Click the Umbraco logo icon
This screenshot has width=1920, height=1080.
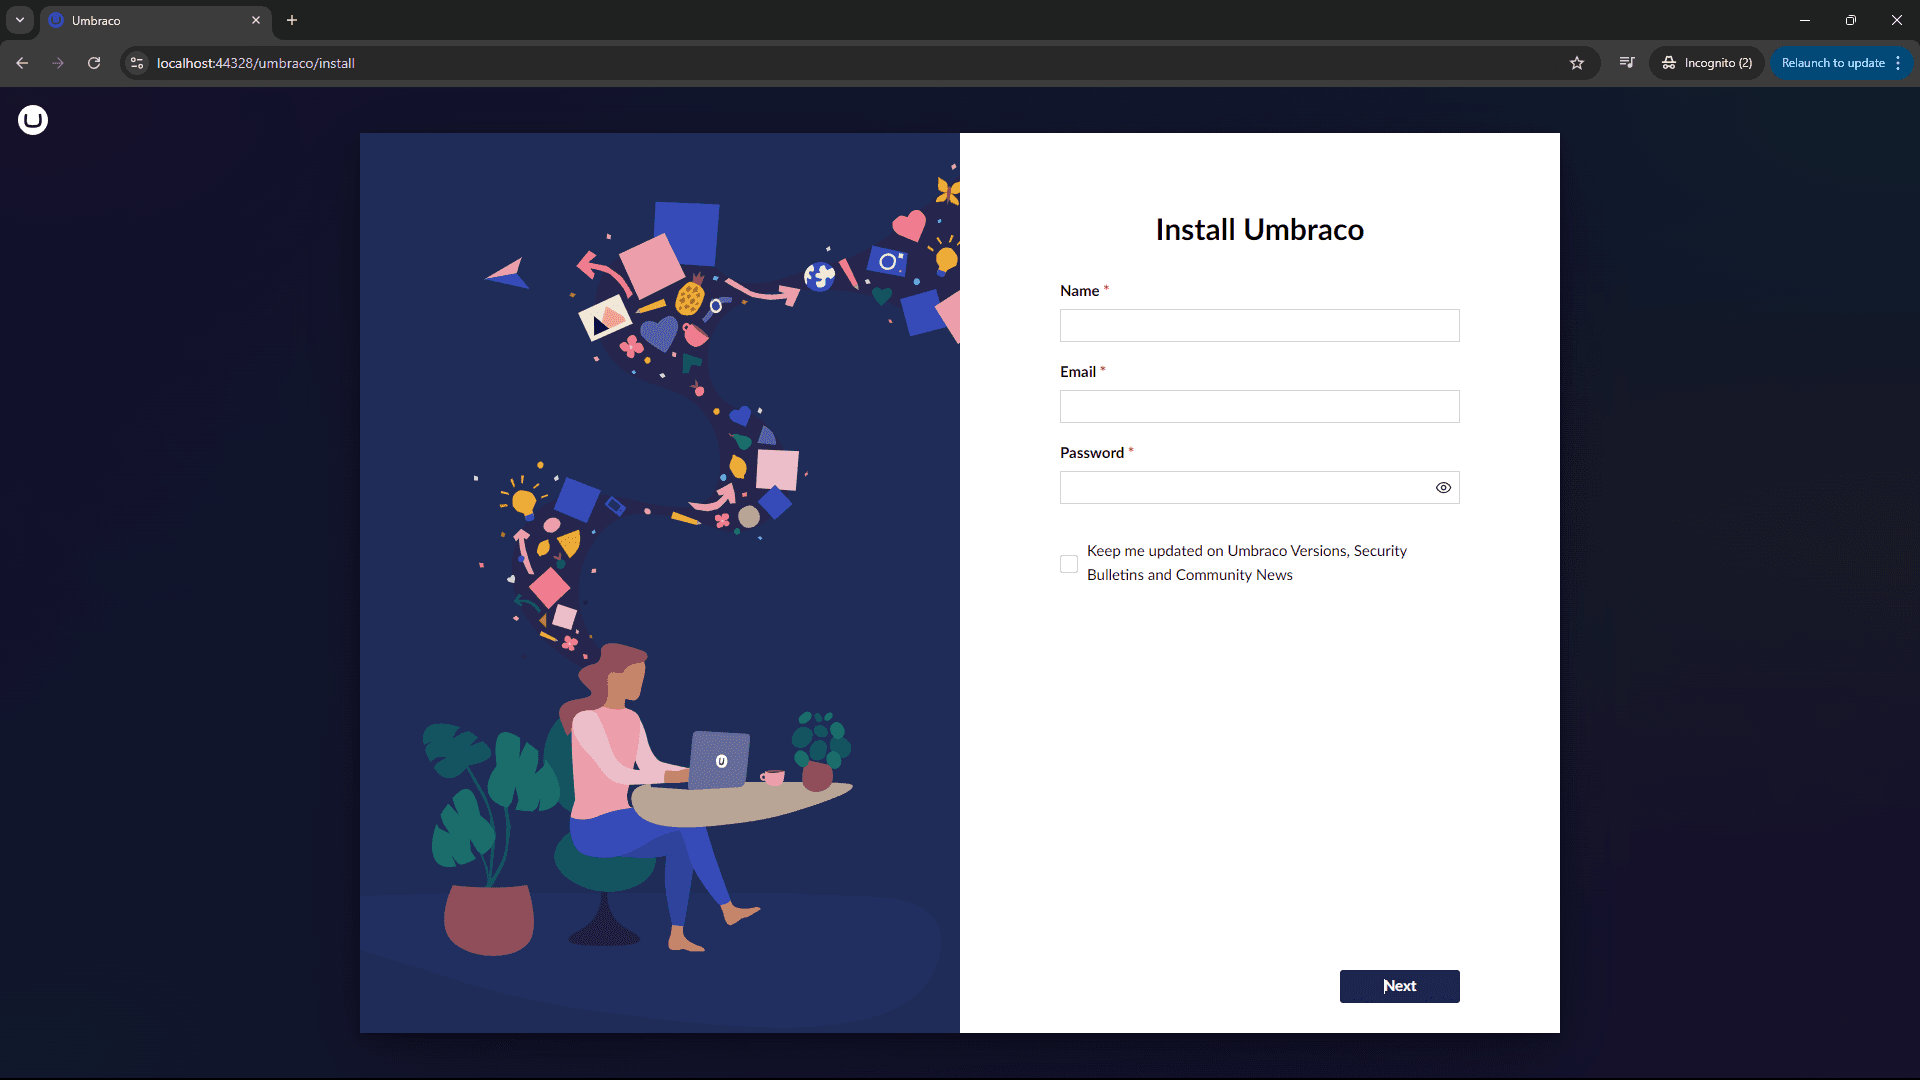tap(33, 120)
